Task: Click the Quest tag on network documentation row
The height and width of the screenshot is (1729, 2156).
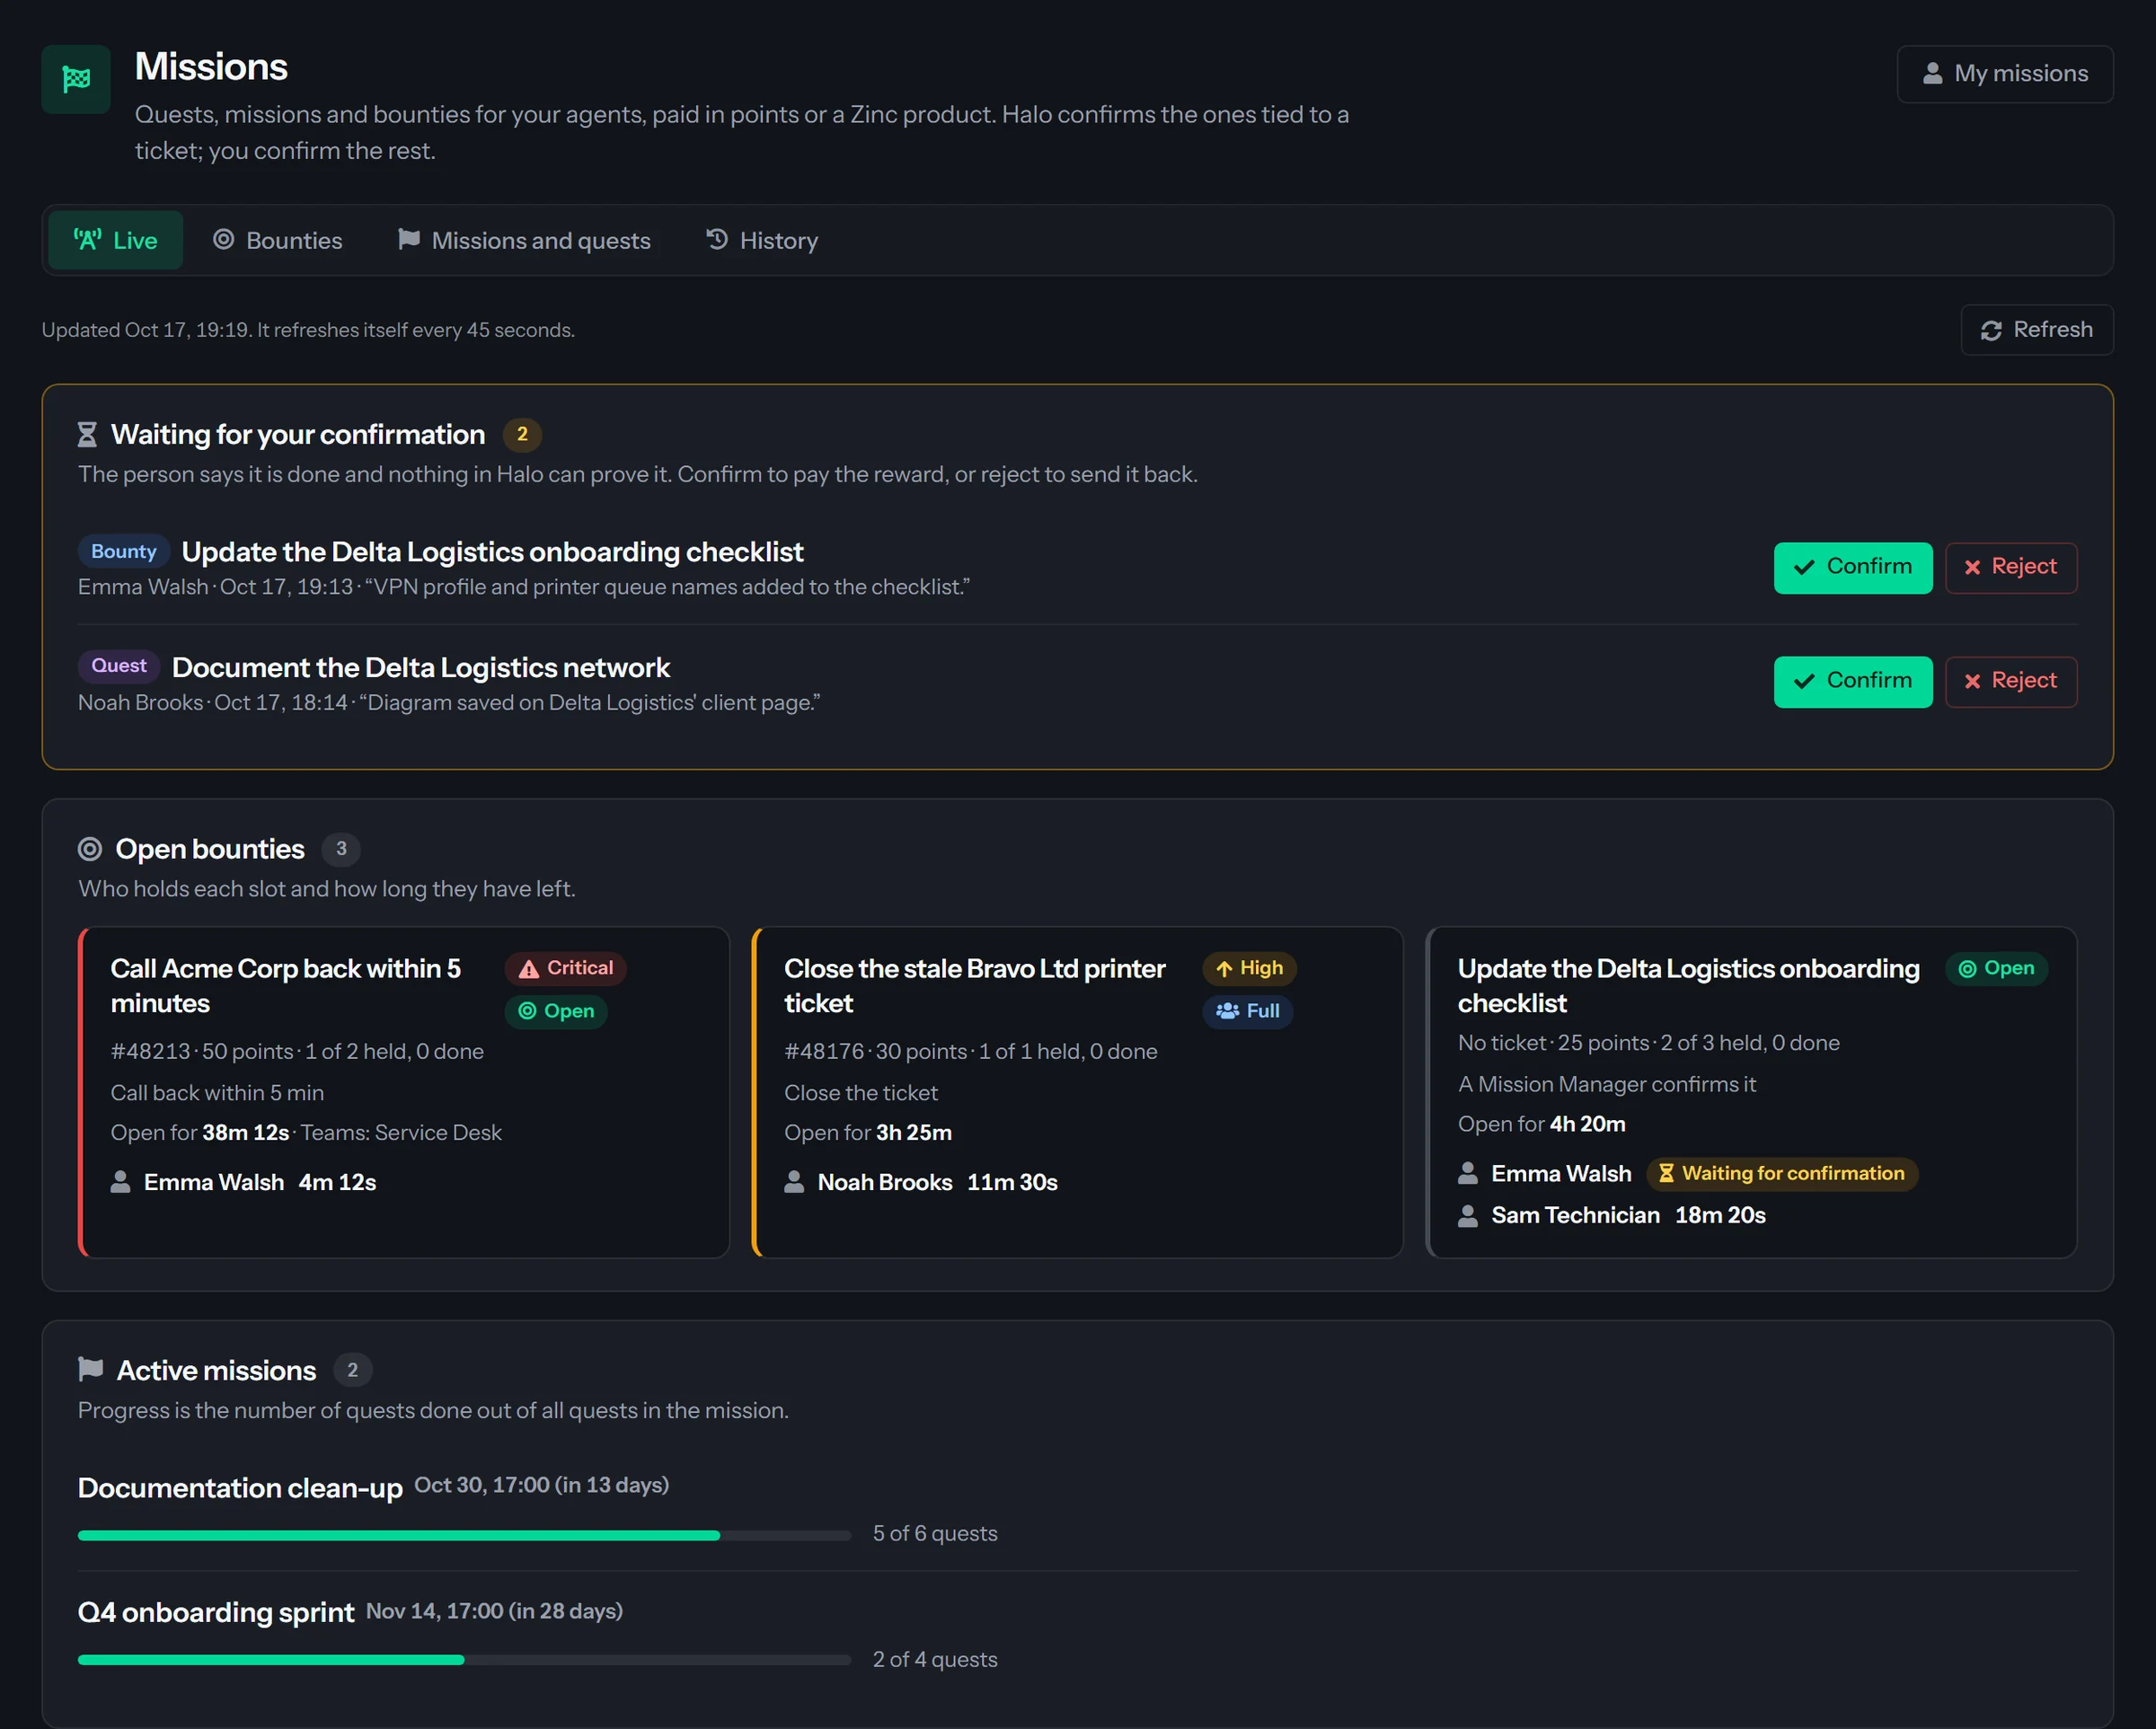Action: 118,665
